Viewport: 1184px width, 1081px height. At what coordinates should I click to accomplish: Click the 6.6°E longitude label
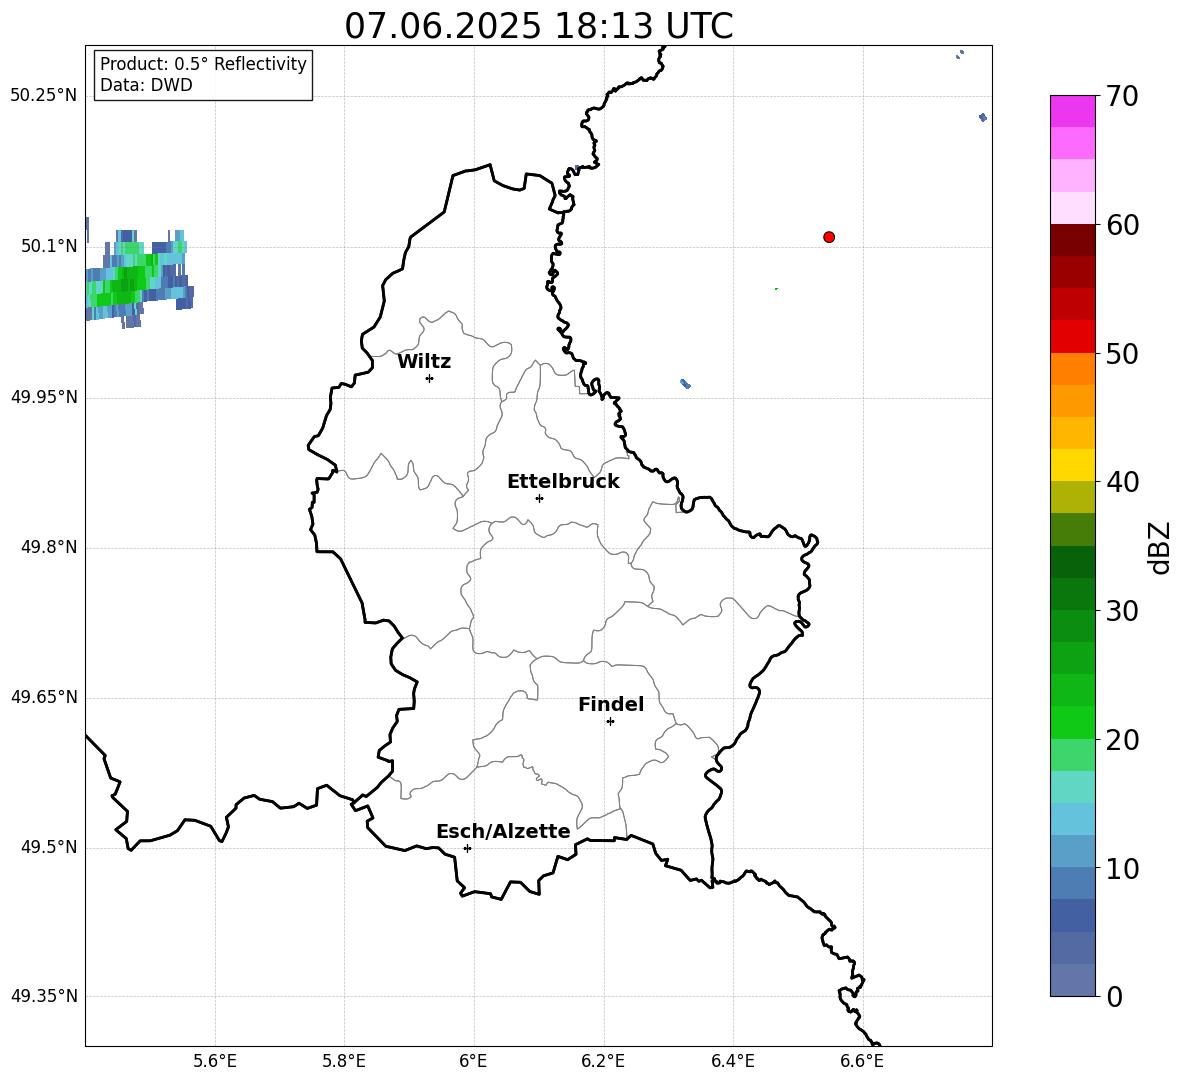click(862, 1061)
